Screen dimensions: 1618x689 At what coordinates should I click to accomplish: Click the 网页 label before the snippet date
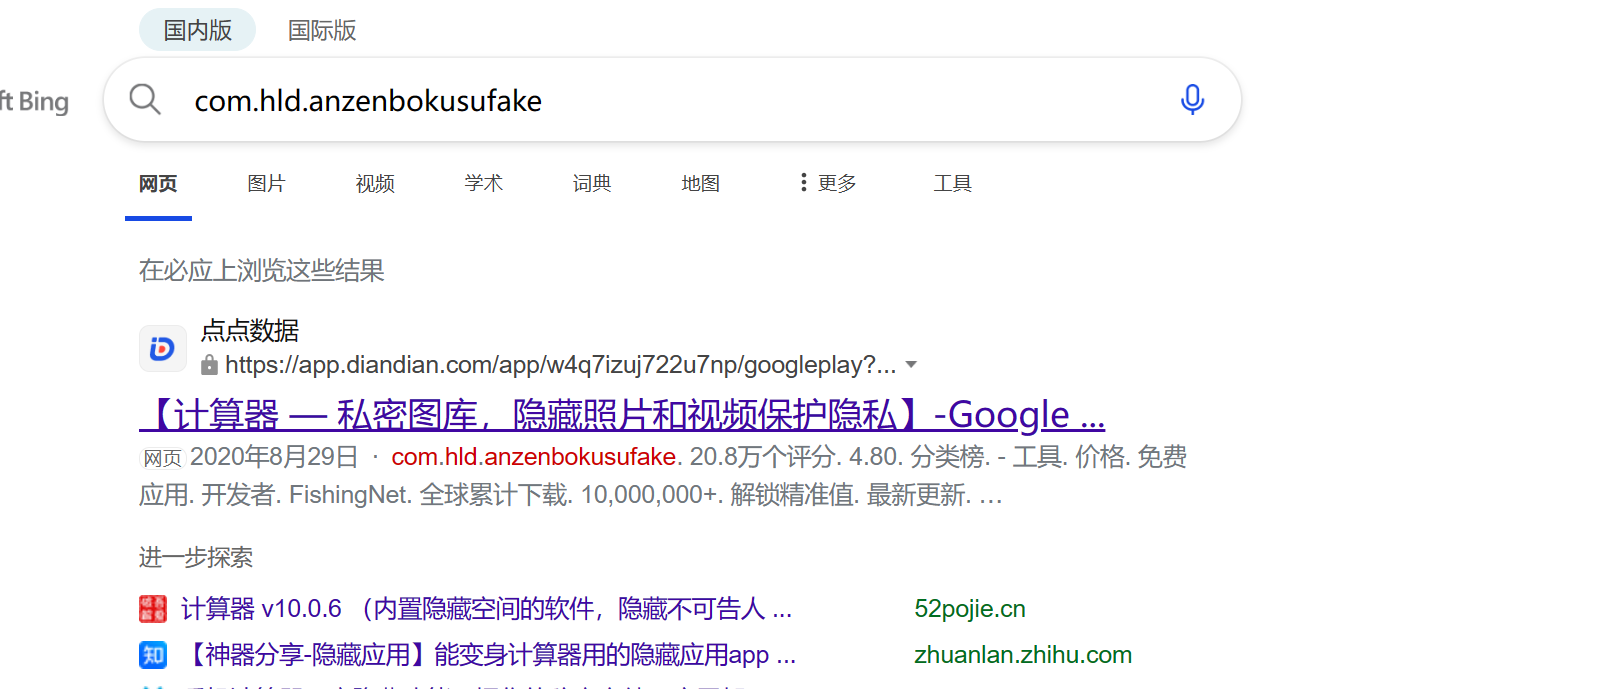tap(162, 458)
